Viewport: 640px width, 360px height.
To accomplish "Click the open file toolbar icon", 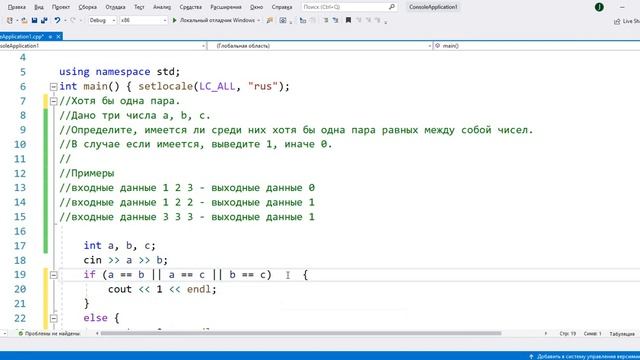I will coord(24,20).
